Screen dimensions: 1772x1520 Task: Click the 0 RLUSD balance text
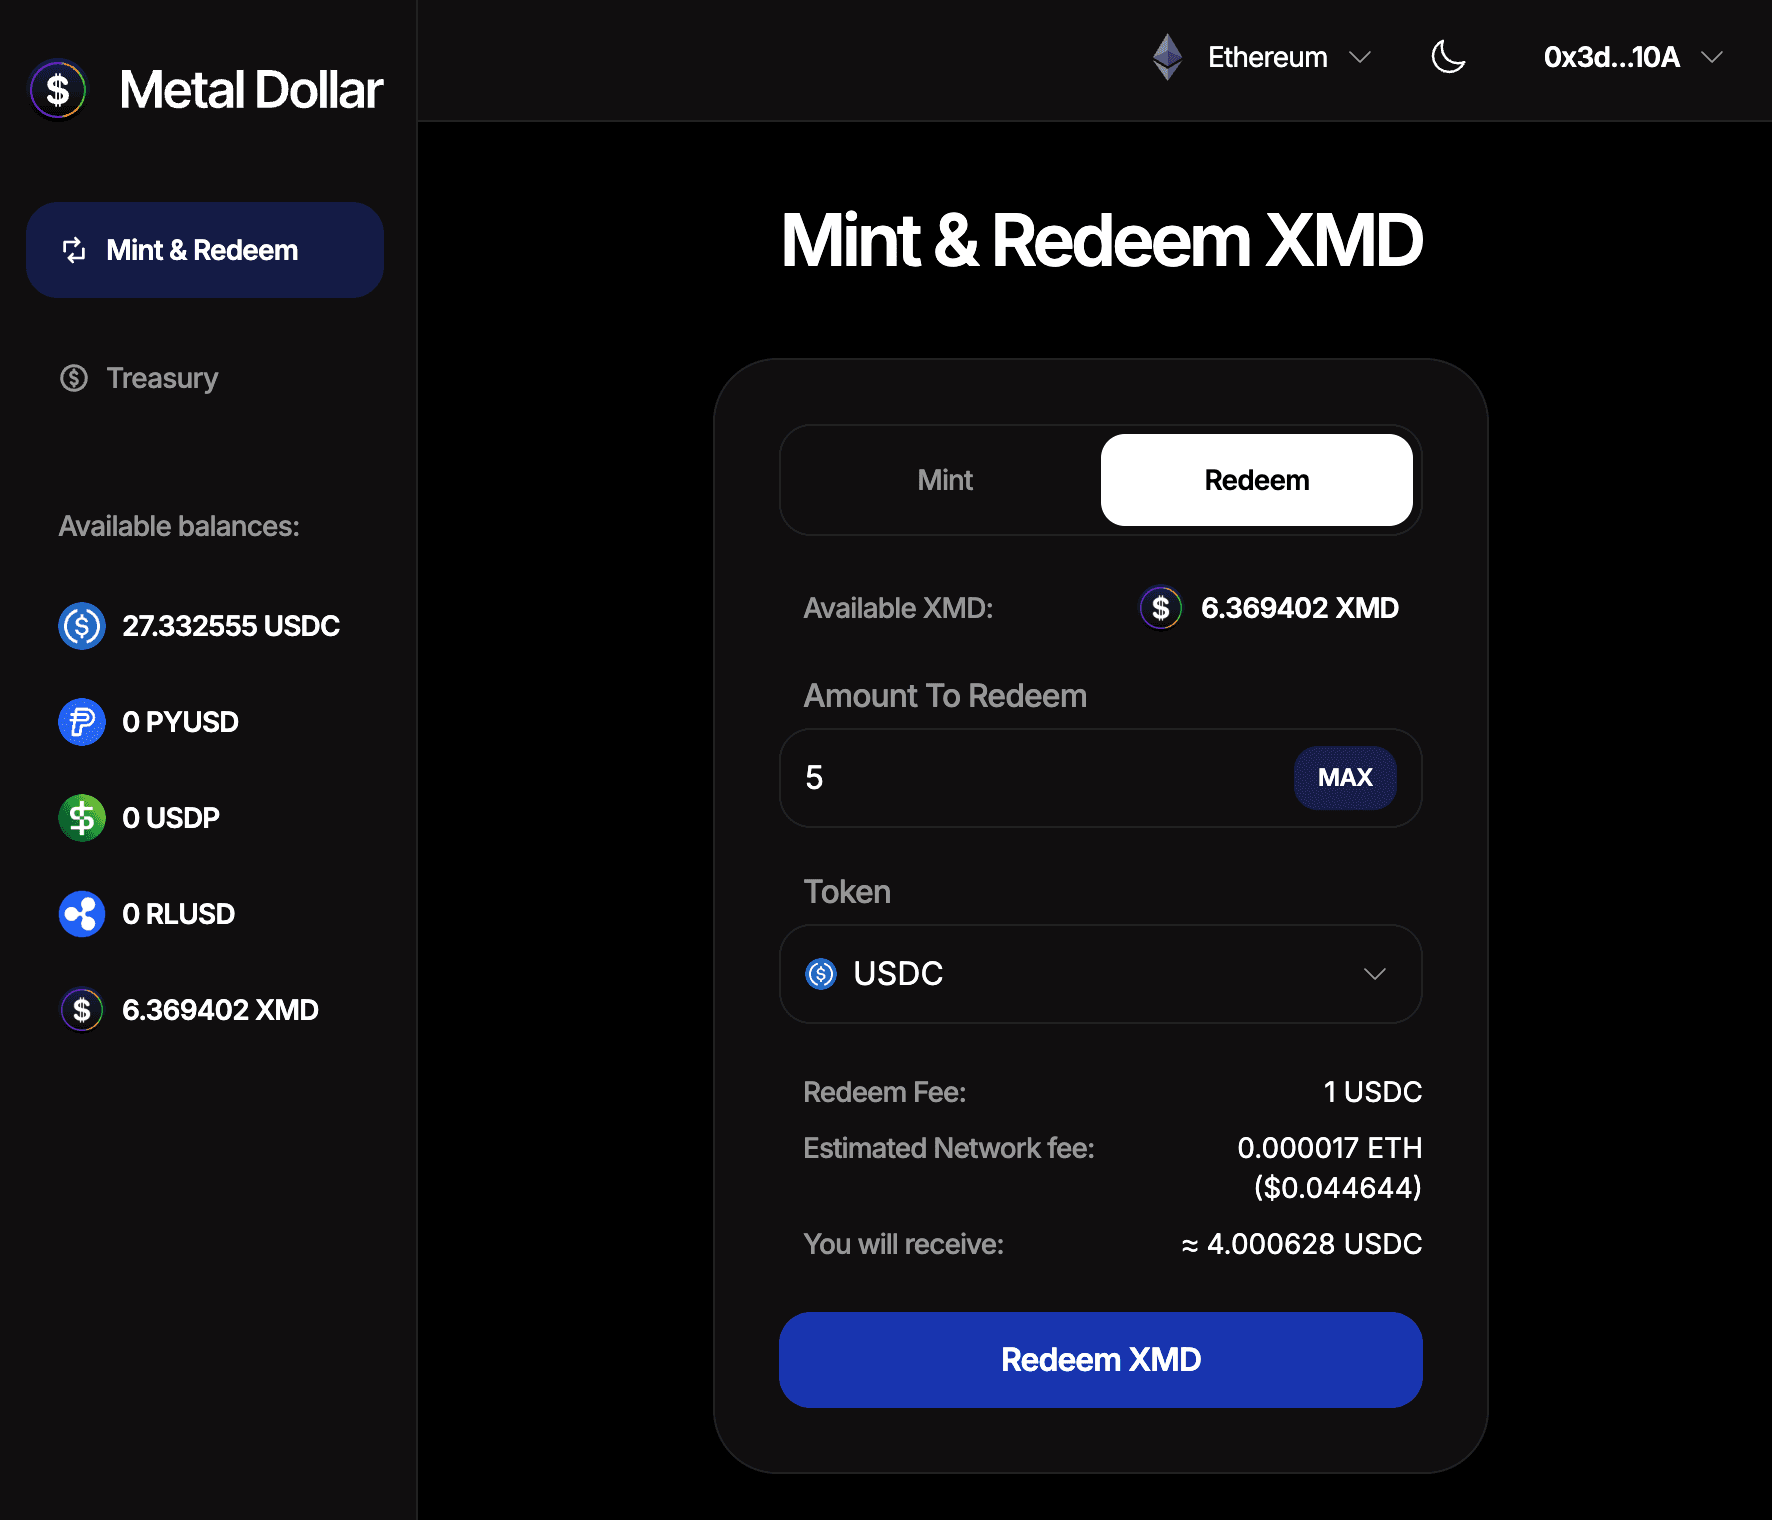[x=178, y=914]
